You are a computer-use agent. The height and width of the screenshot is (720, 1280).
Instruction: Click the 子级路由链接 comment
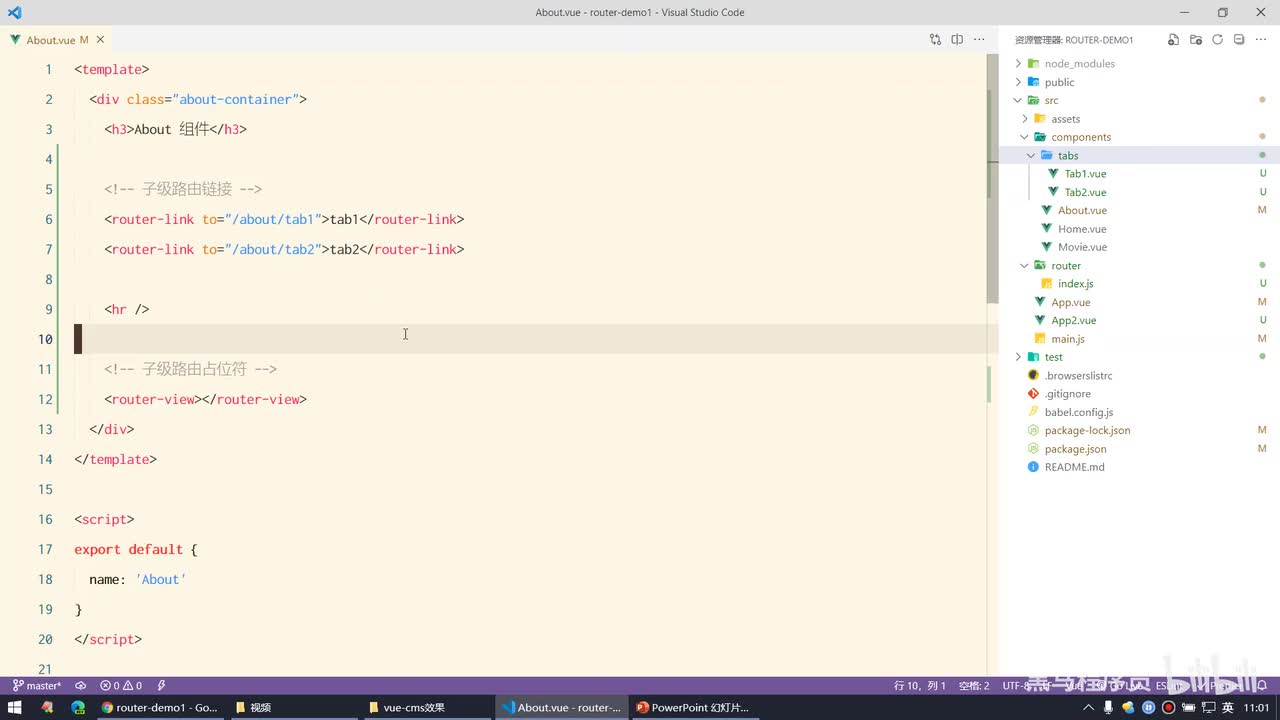coord(183,189)
